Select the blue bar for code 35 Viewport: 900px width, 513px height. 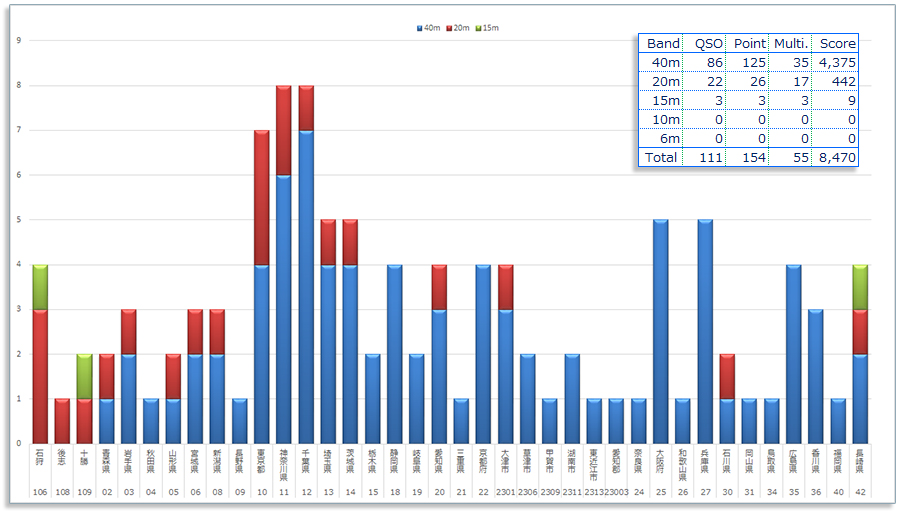coord(793,353)
